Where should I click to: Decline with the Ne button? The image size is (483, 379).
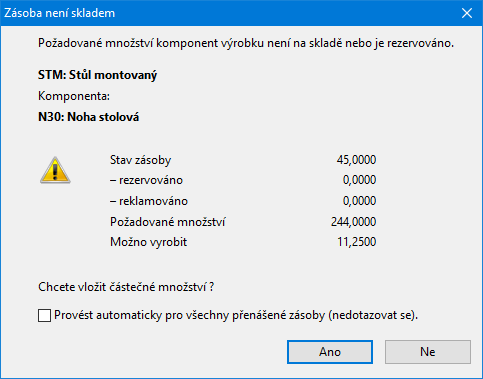pos(428,352)
